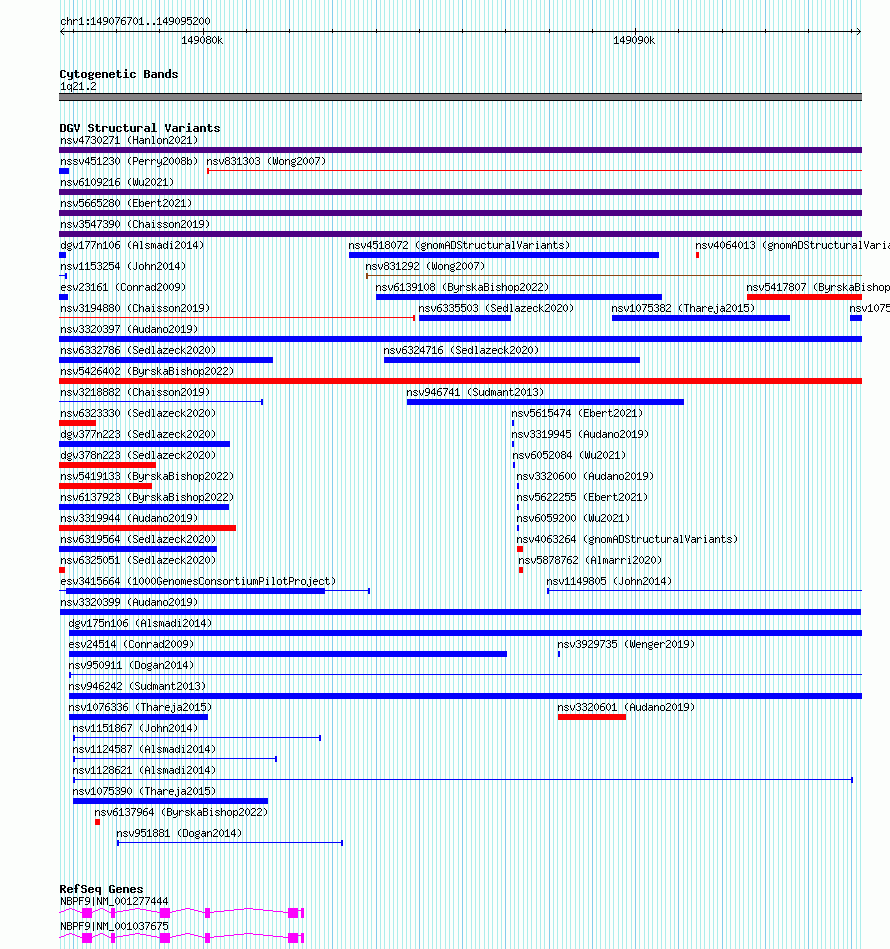Click nsv3319944 (Audano2019) label
The height and width of the screenshot is (949, 890).
(x=129, y=519)
